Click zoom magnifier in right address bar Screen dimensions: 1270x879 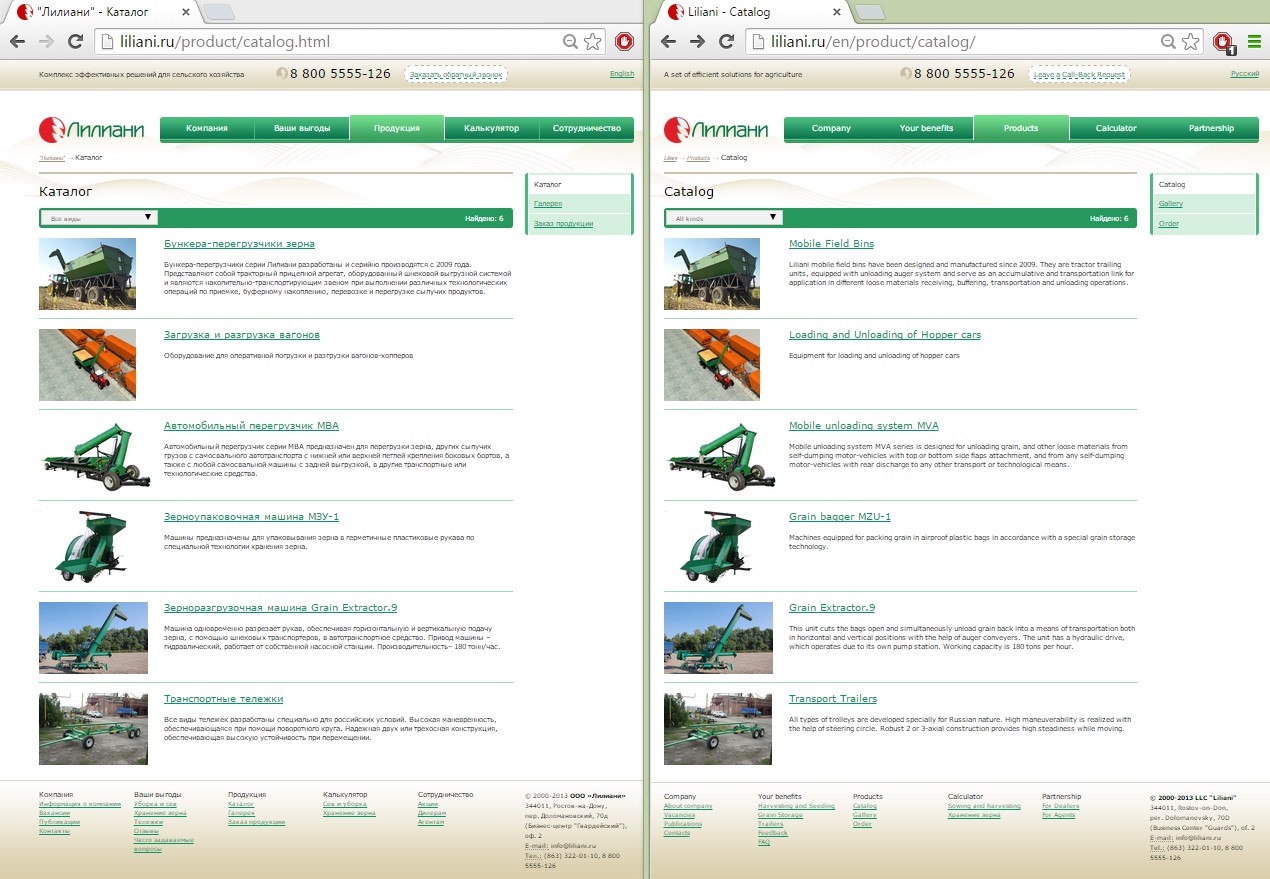click(x=1168, y=42)
